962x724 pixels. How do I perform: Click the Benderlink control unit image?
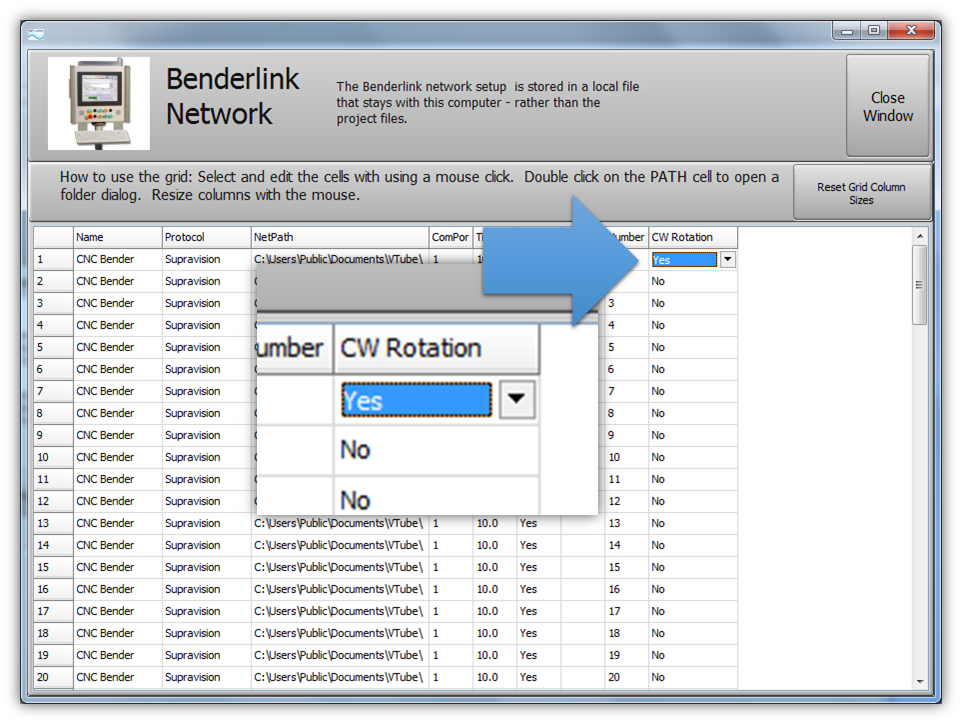(x=99, y=104)
